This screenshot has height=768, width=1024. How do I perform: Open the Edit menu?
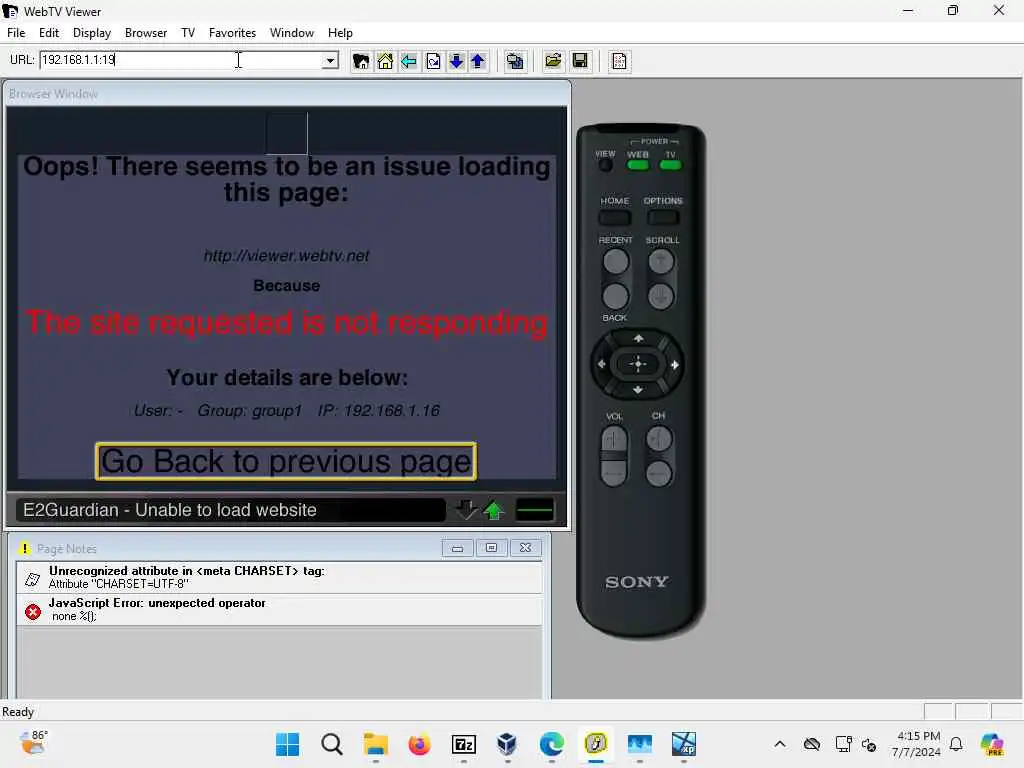click(49, 33)
